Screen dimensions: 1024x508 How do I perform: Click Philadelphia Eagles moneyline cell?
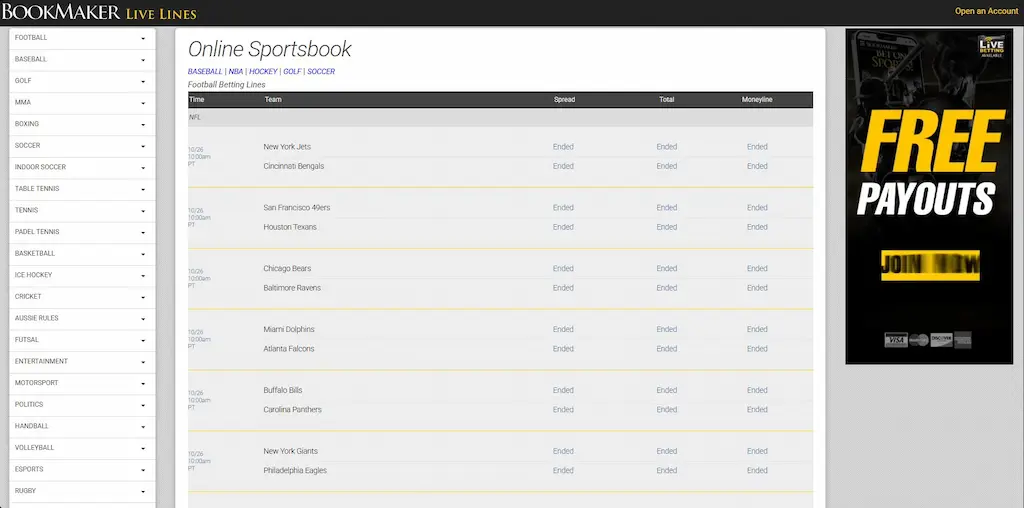757,471
